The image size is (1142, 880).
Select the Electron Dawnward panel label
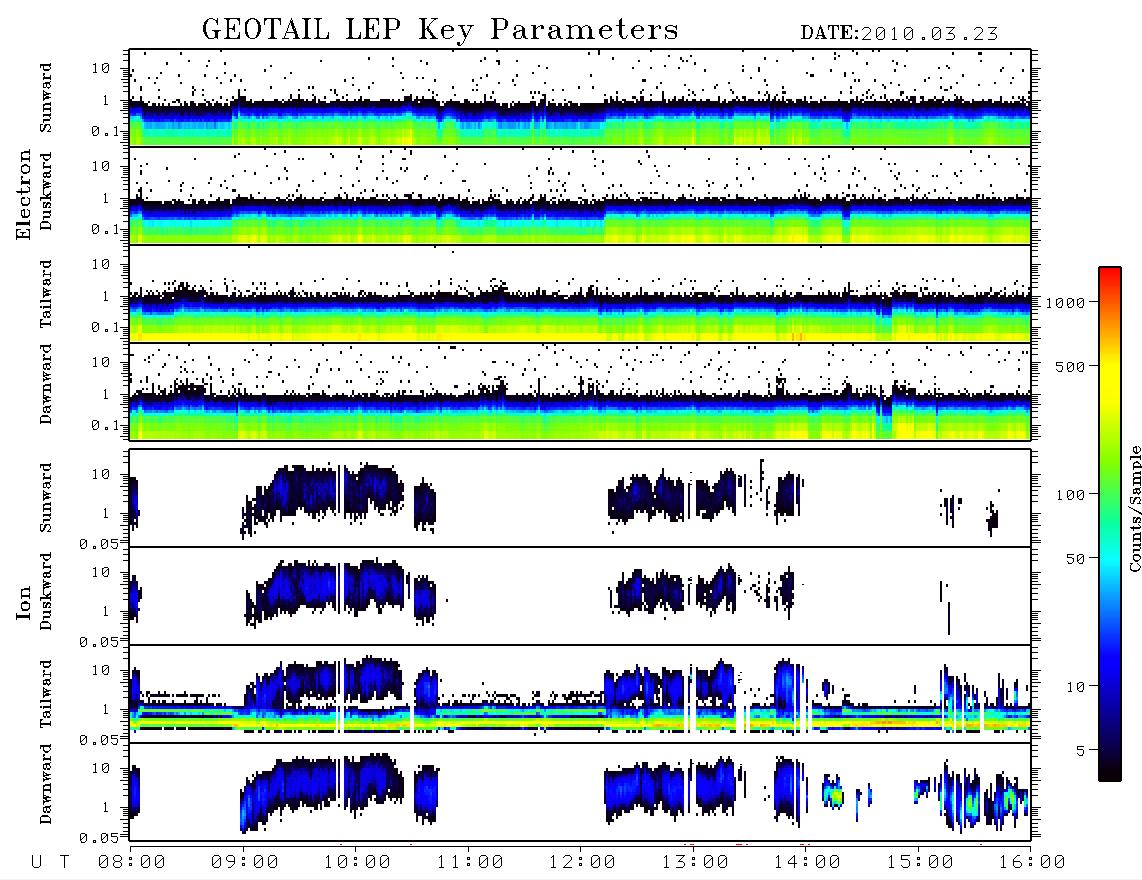45,384
